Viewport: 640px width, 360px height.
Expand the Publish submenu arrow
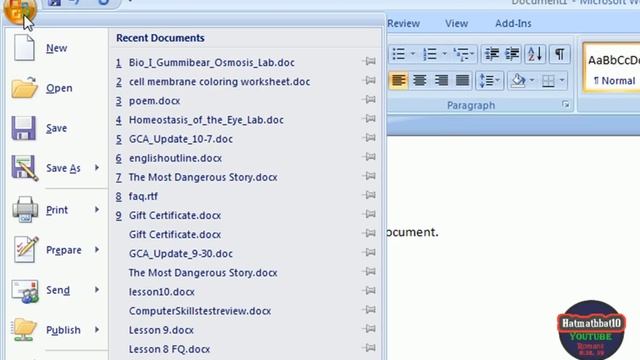(x=97, y=329)
